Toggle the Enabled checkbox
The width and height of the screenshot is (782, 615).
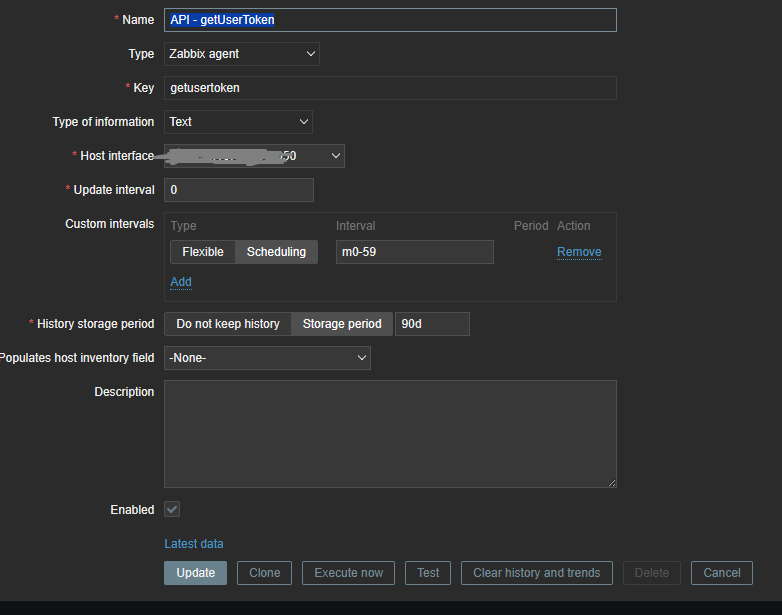click(x=172, y=510)
